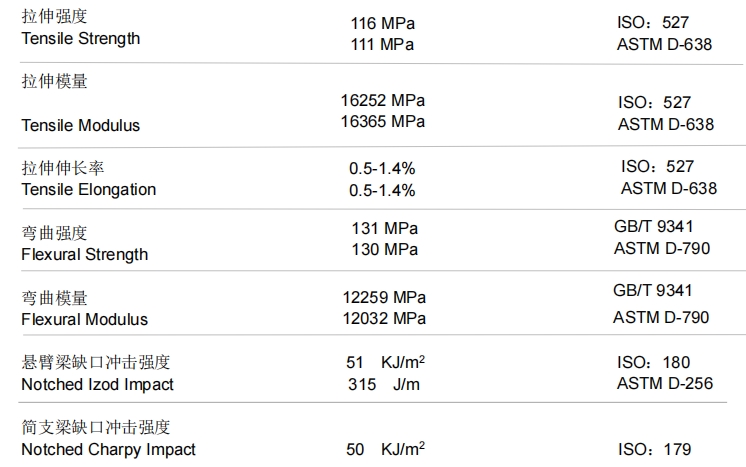Viewport: 746px width, 467px height.
Task: Click the Tensile Elongation label
Action: (88, 189)
